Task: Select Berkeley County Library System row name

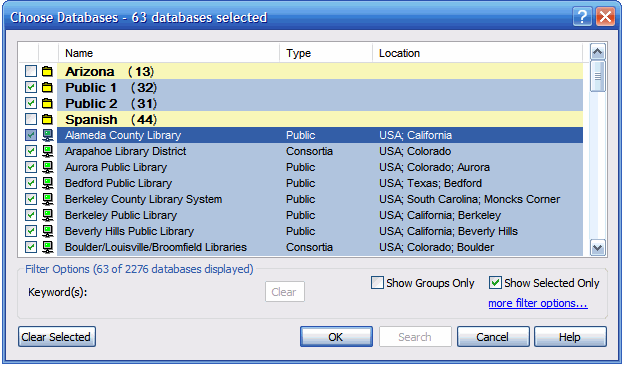Action: click(x=144, y=199)
